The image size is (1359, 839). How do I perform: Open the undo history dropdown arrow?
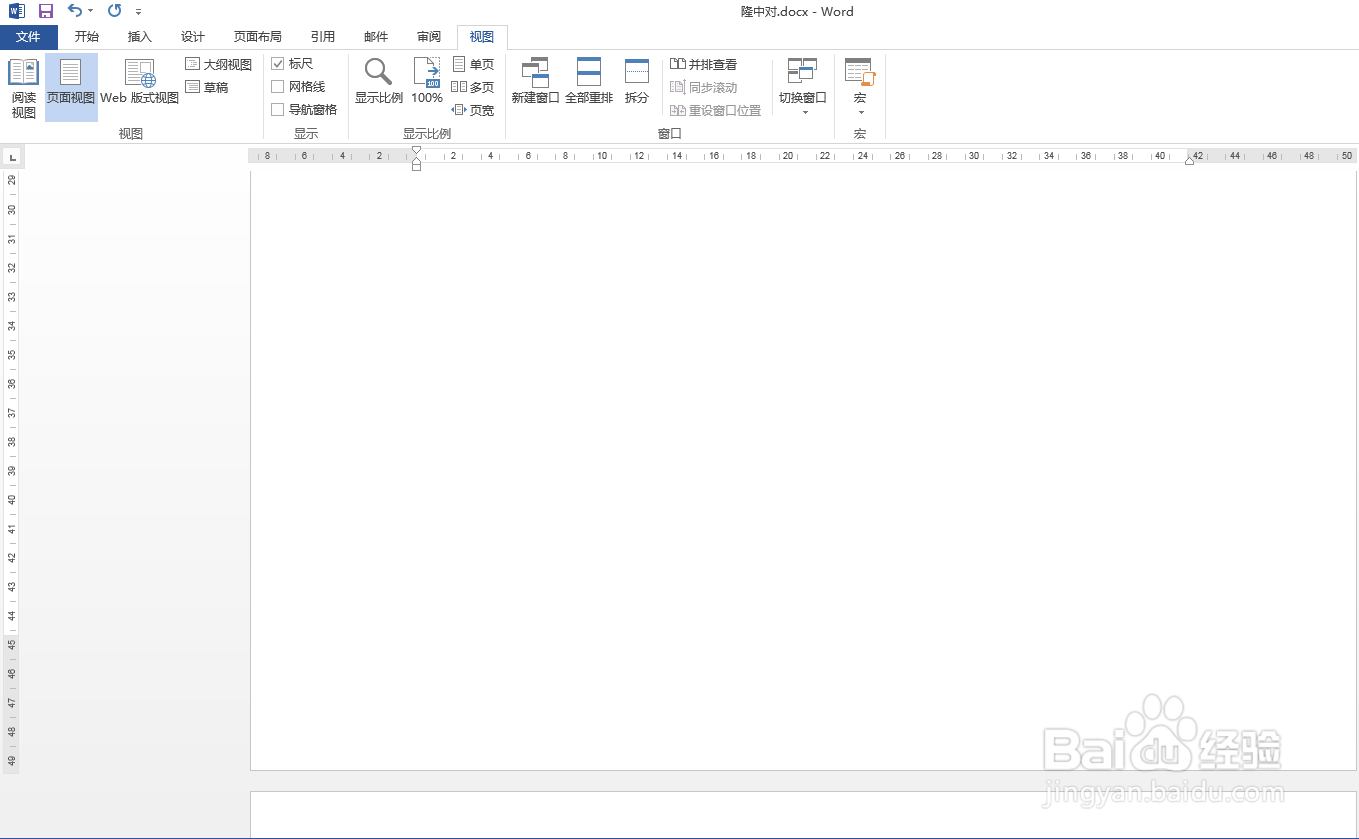[x=90, y=11]
